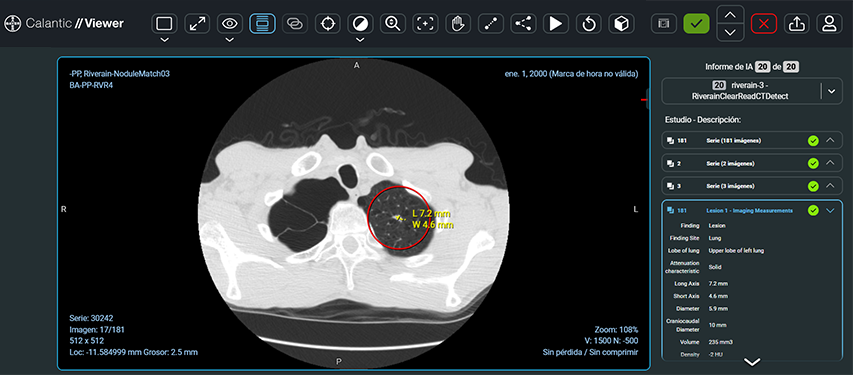
Task: Select the layout rectangle tool
Action: (164, 23)
